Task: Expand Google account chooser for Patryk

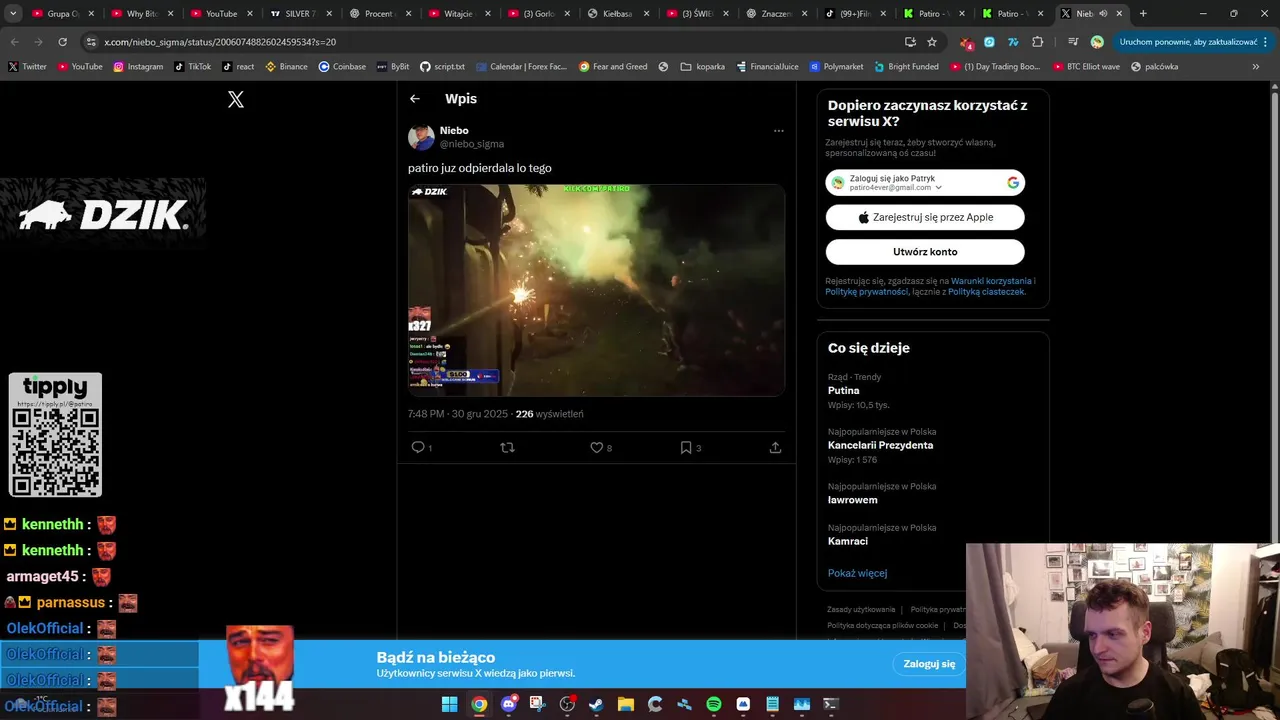Action: tap(938, 187)
